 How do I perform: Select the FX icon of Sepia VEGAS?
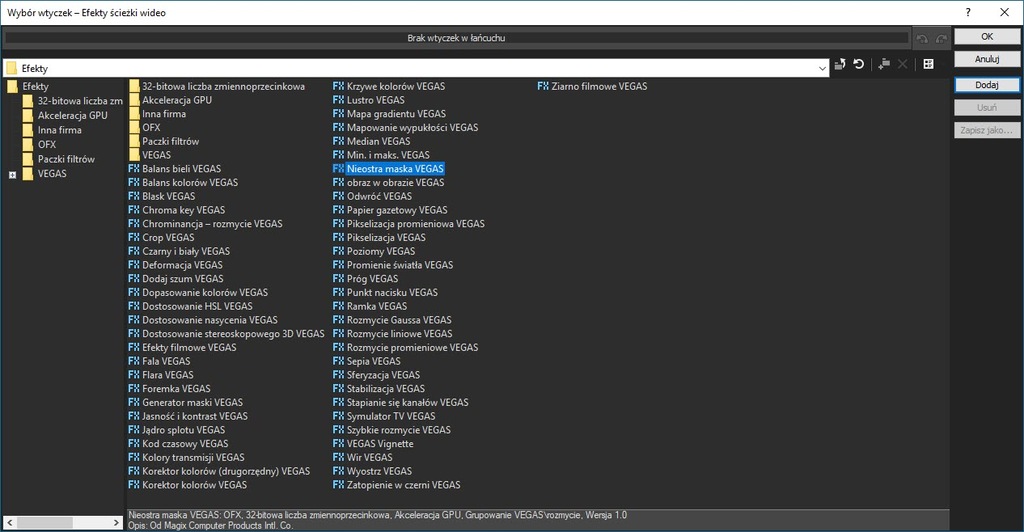pos(338,361)
